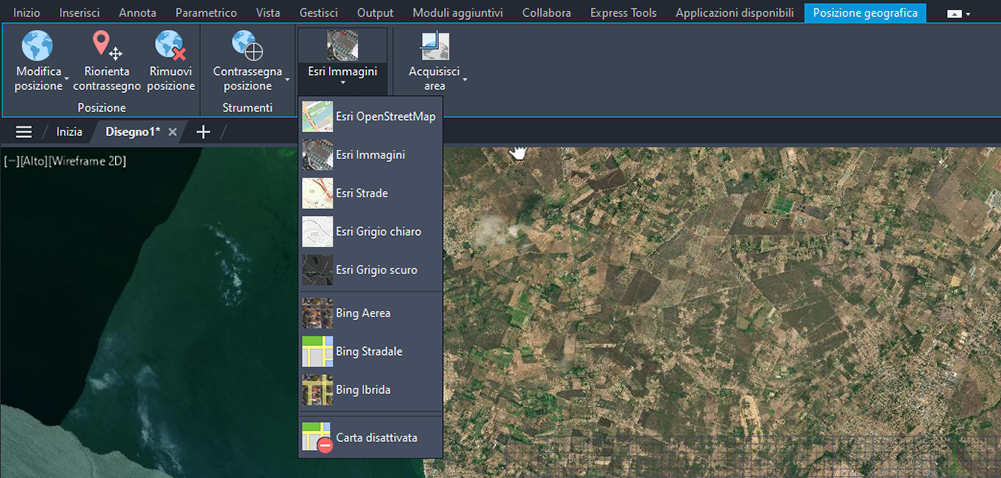
Task: Select the Posizione geografica tab
Action: [x=865, y=13]
